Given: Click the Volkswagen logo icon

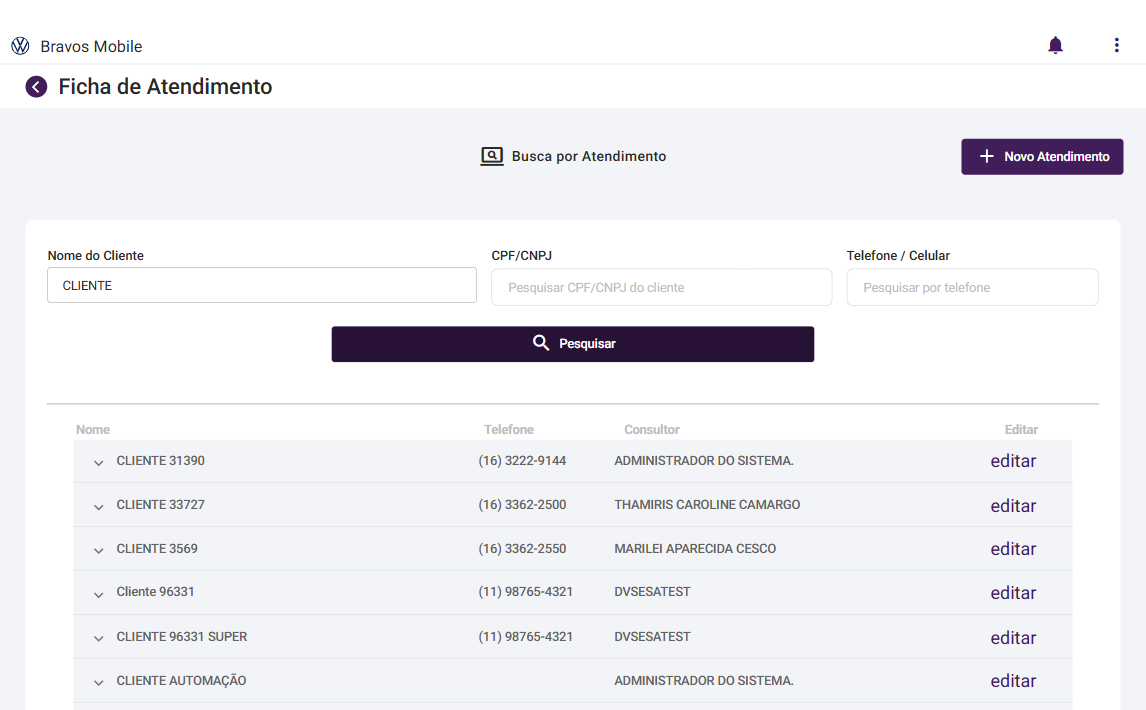Looking at the screenshot, I should point(20,46).
